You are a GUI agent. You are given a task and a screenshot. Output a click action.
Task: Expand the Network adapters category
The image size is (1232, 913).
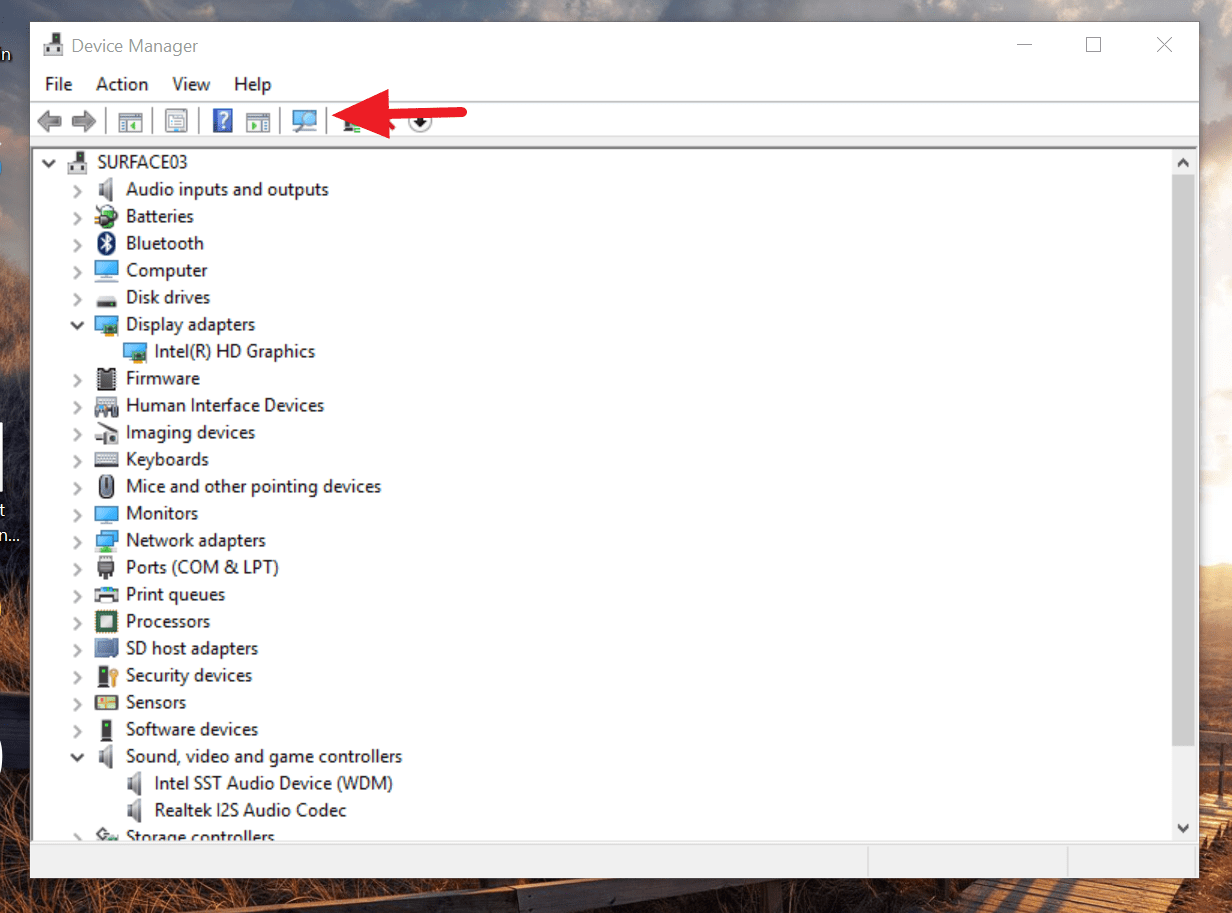pos(77,540)
